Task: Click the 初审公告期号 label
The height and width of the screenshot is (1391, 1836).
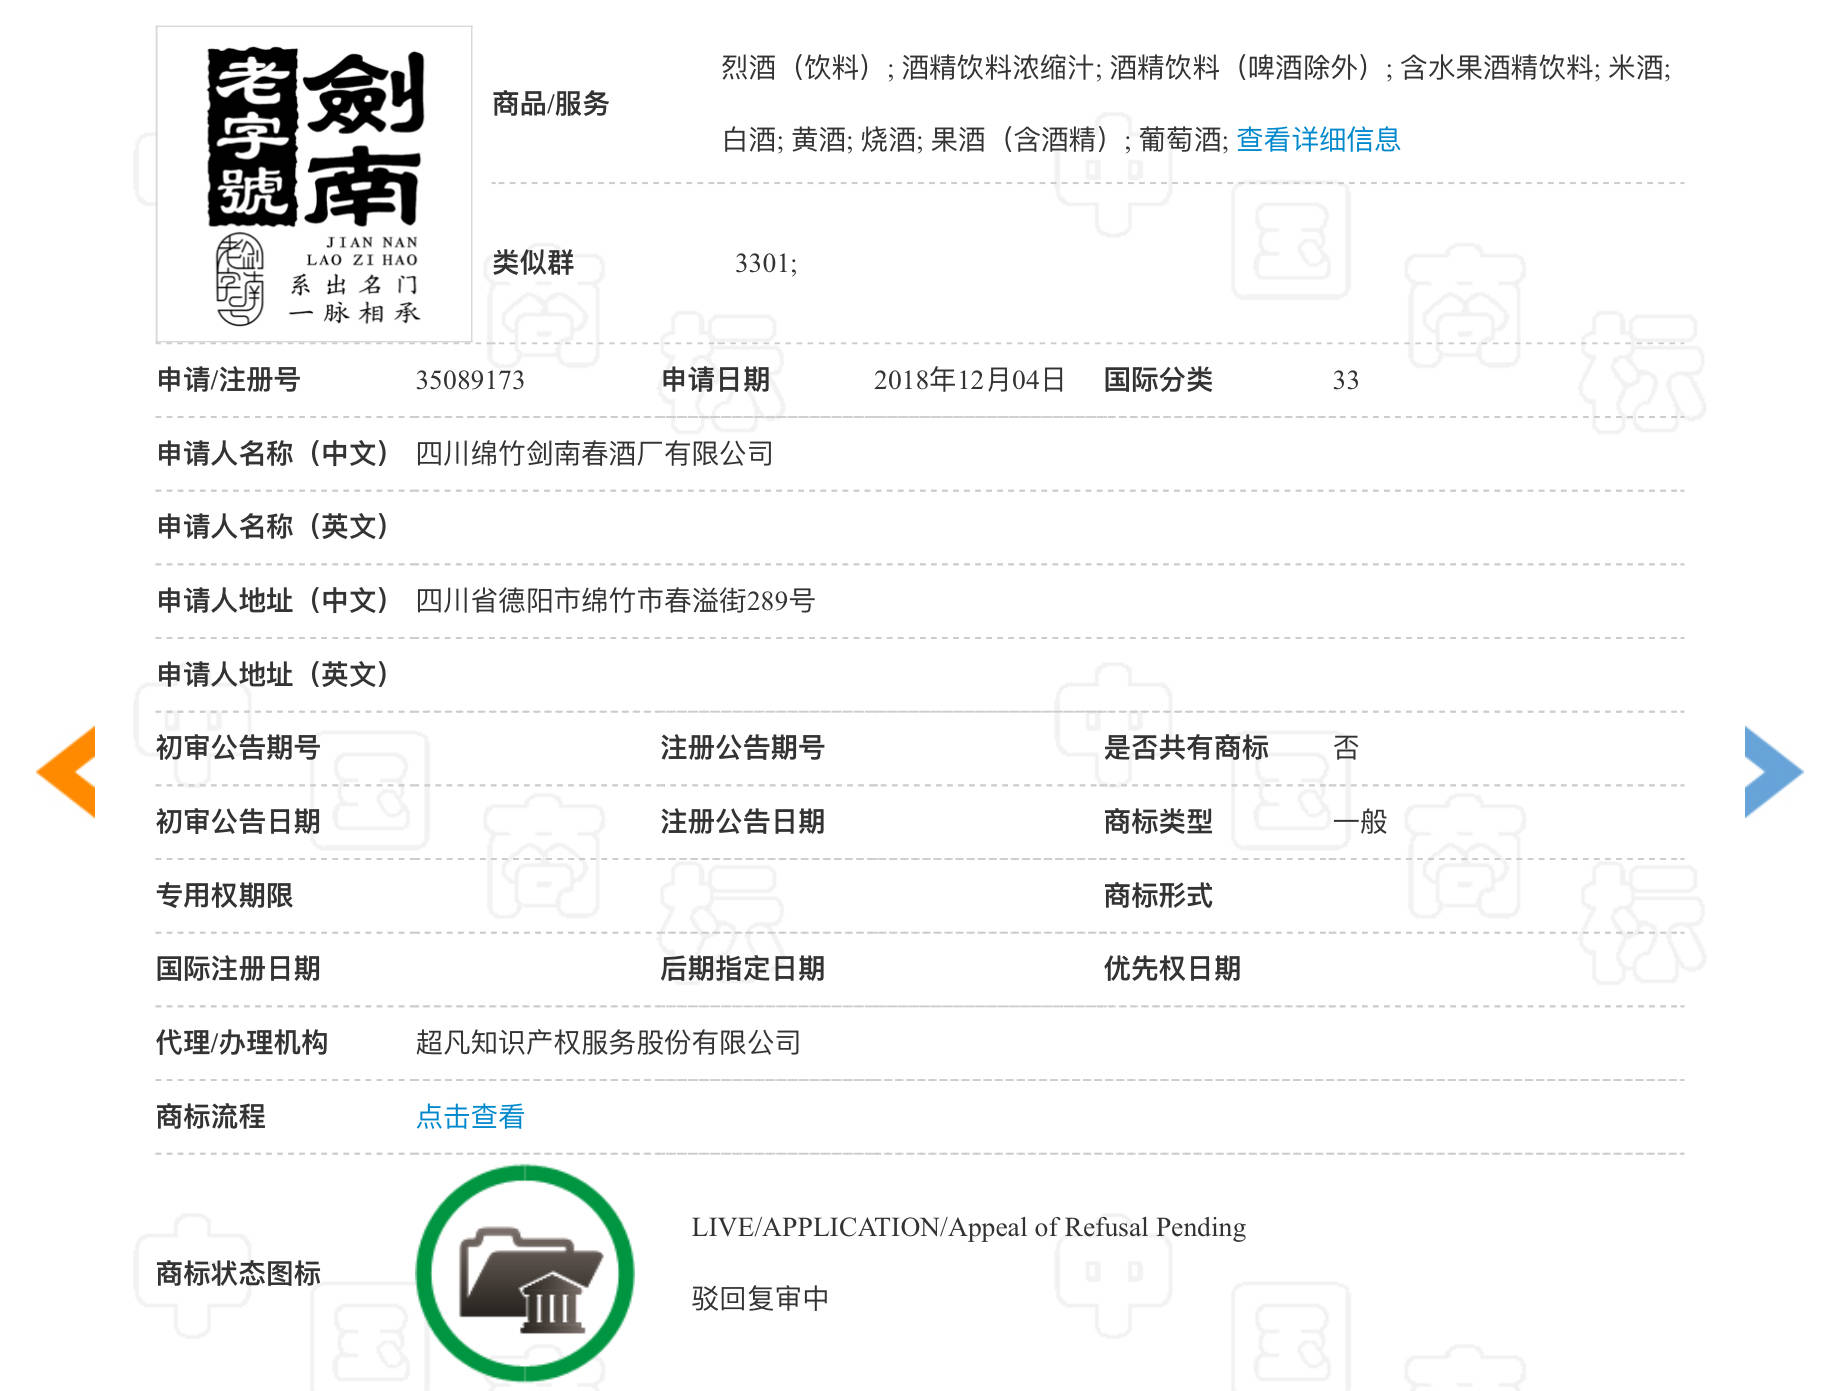Action: [x=238, y=748]
